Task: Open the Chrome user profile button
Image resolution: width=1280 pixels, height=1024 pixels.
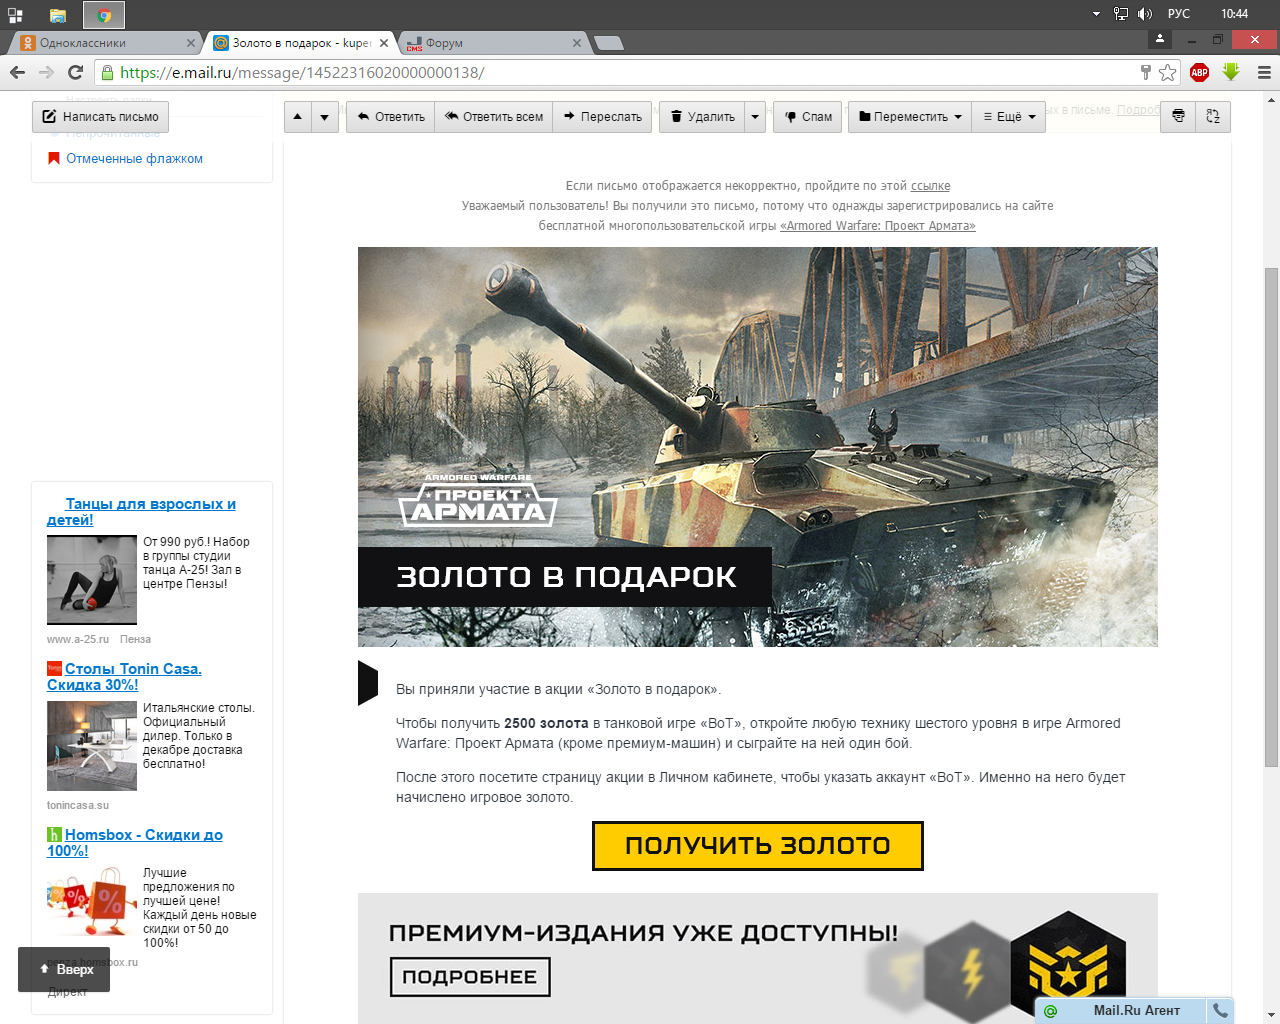Action: [1160, 39]
